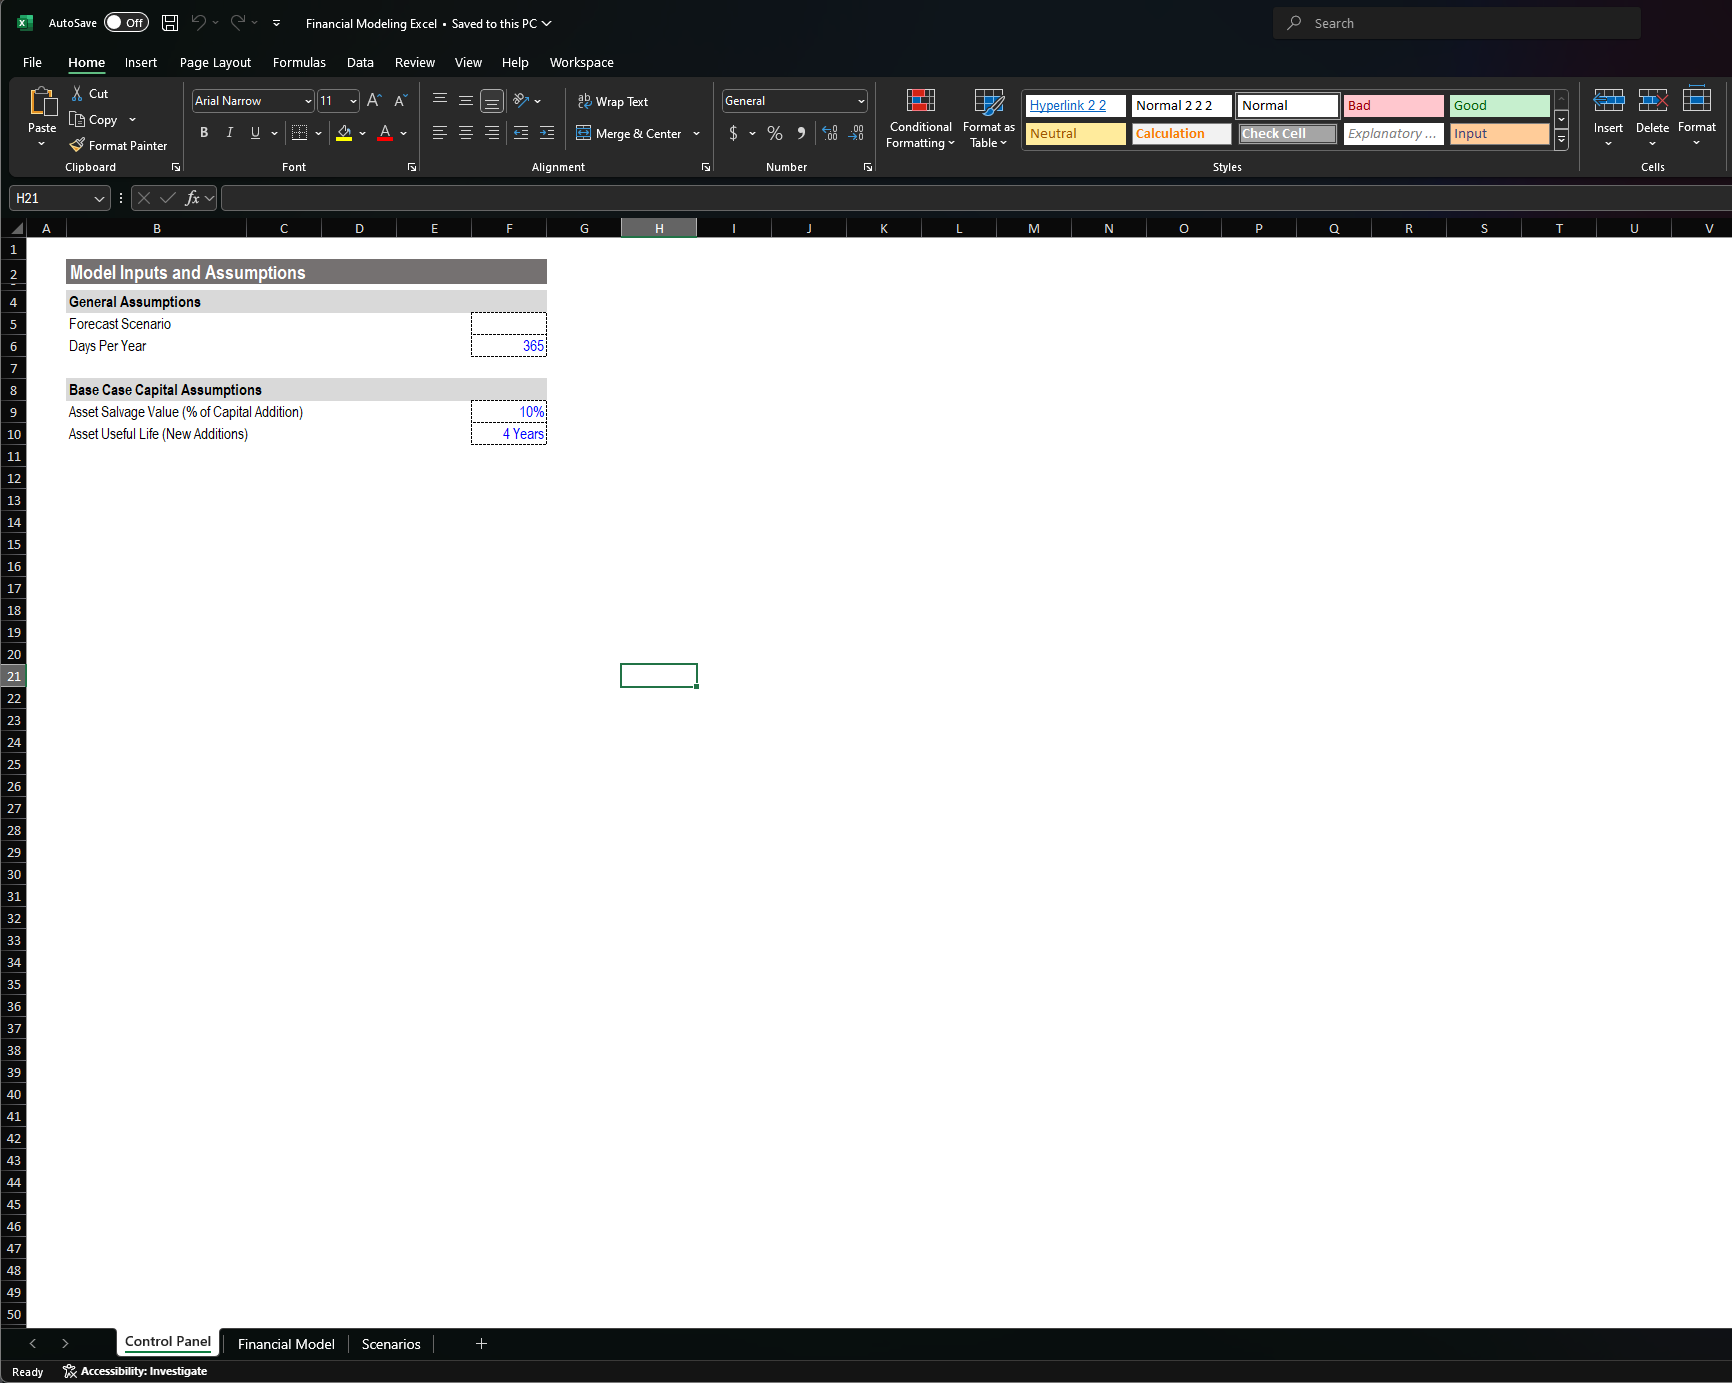Select the Format Painter icon
Viewport: 1732px width, 1383px height.
[118, 145]
